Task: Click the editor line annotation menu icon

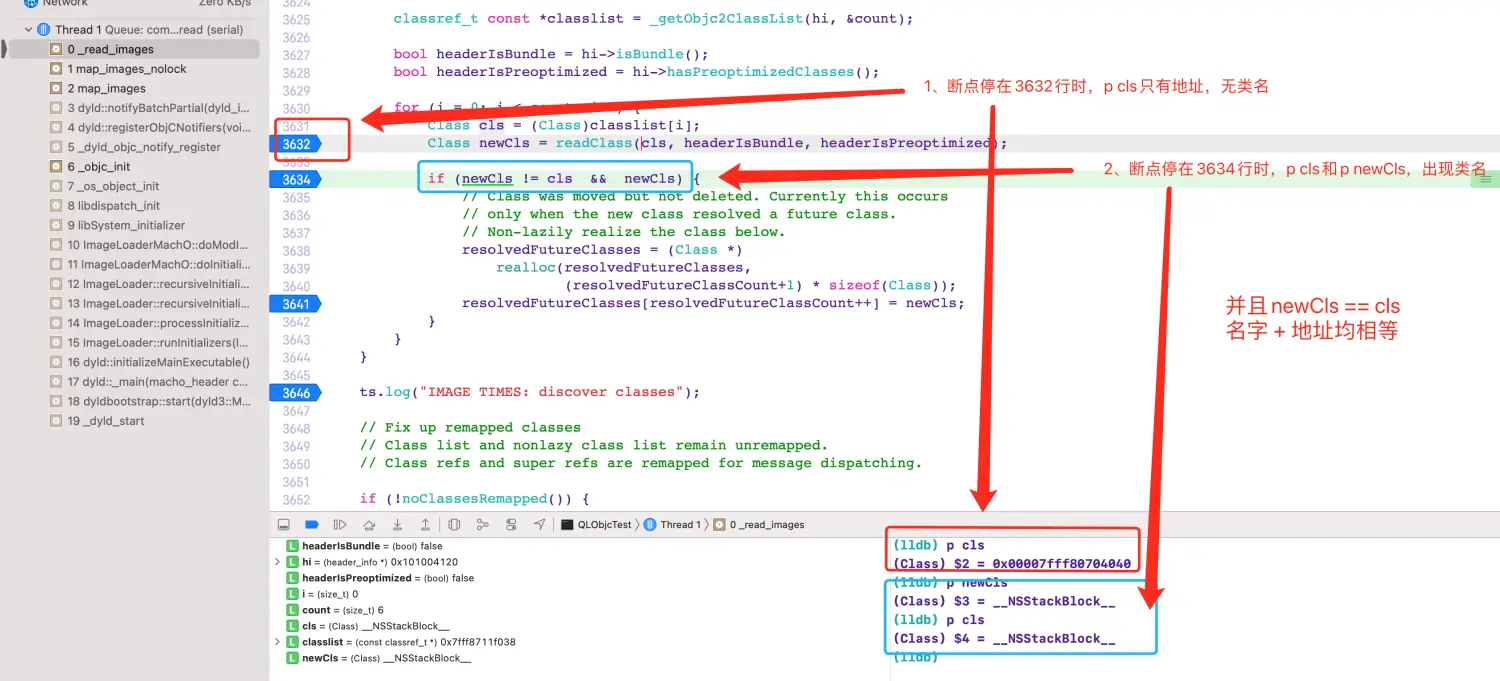Action: [1485, 179]
